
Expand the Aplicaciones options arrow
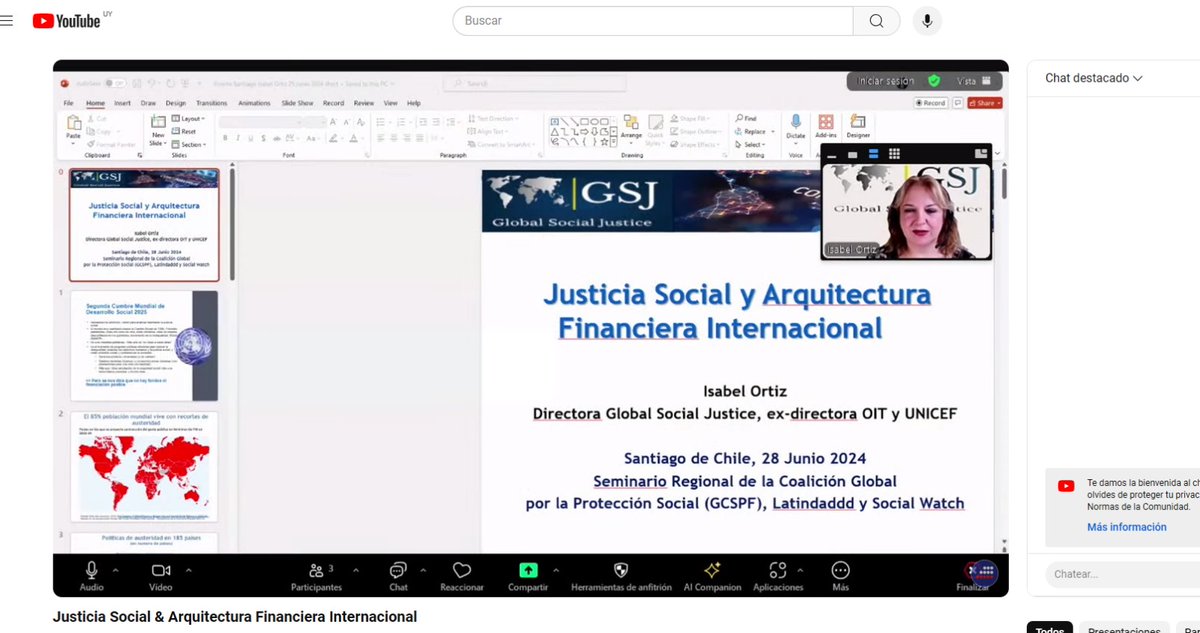pyautogui.click(x=802, y=569)
